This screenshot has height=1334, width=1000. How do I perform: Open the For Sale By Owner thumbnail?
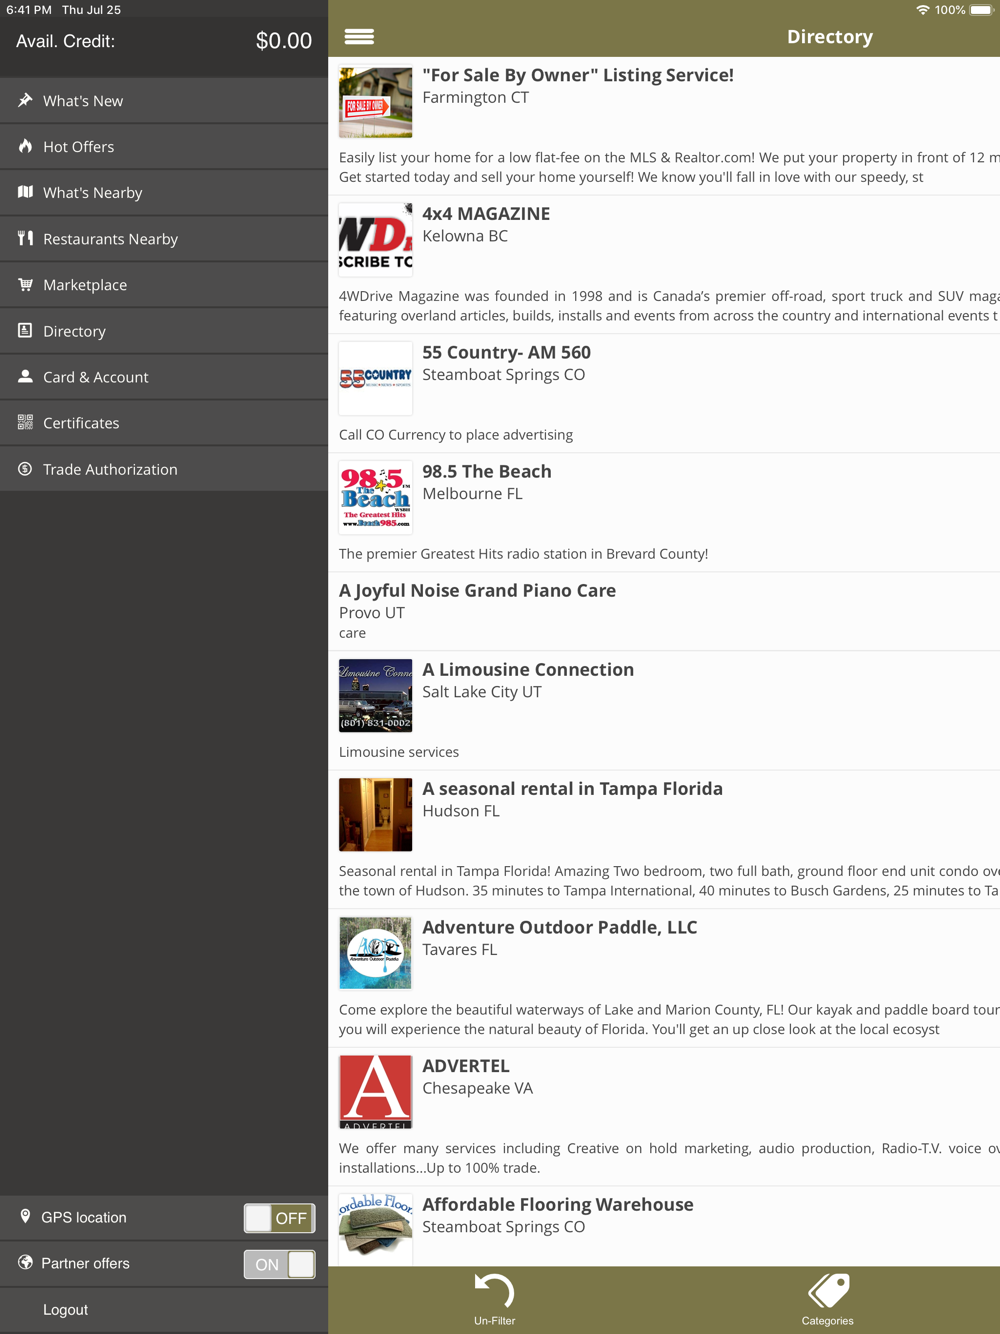pos(375,102)
